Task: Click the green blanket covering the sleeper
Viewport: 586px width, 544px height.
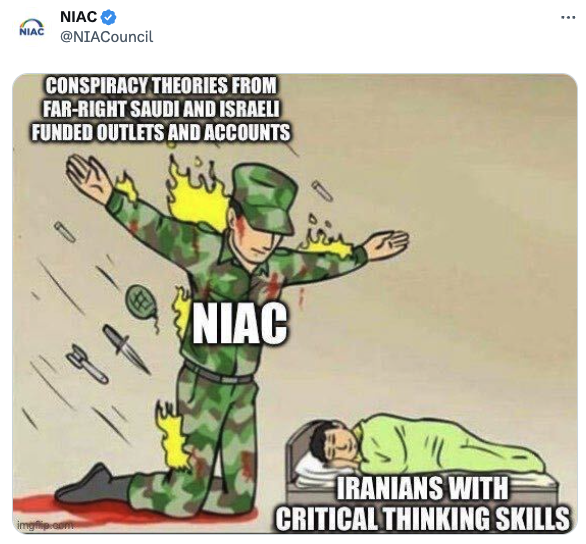Action: pyautogui.click(x=448, y=446)
